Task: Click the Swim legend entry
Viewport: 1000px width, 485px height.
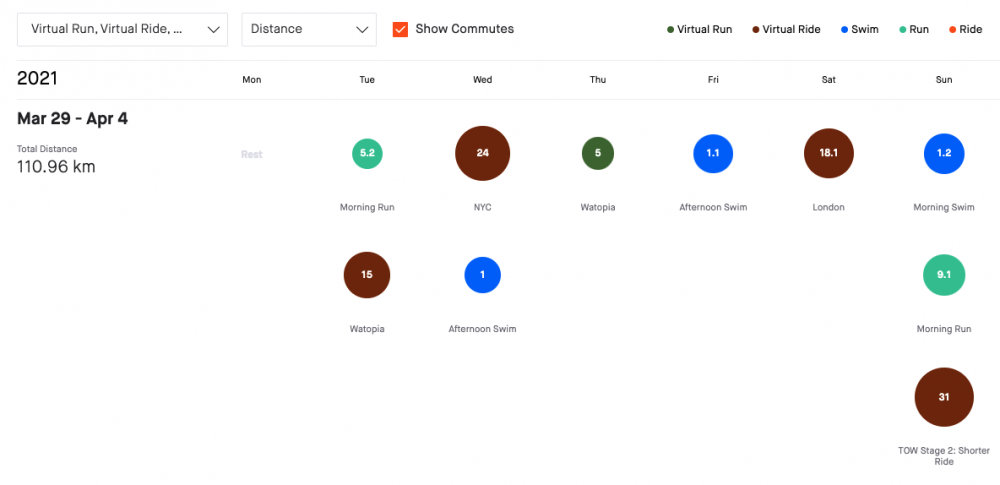Action: [858, 30]
